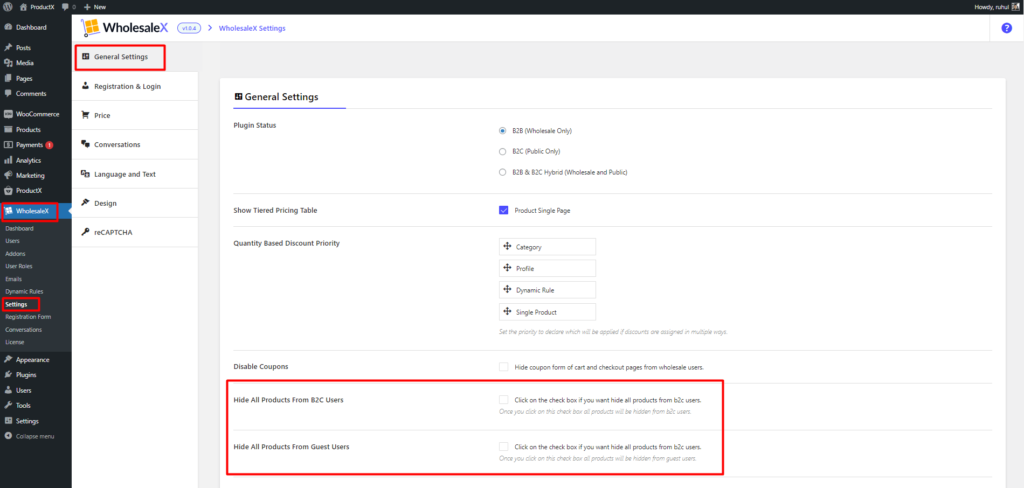The width and height of the screenshot is (1024, 488).
Task: Click the blue help question mark icon
Action: click(1006, 28)
